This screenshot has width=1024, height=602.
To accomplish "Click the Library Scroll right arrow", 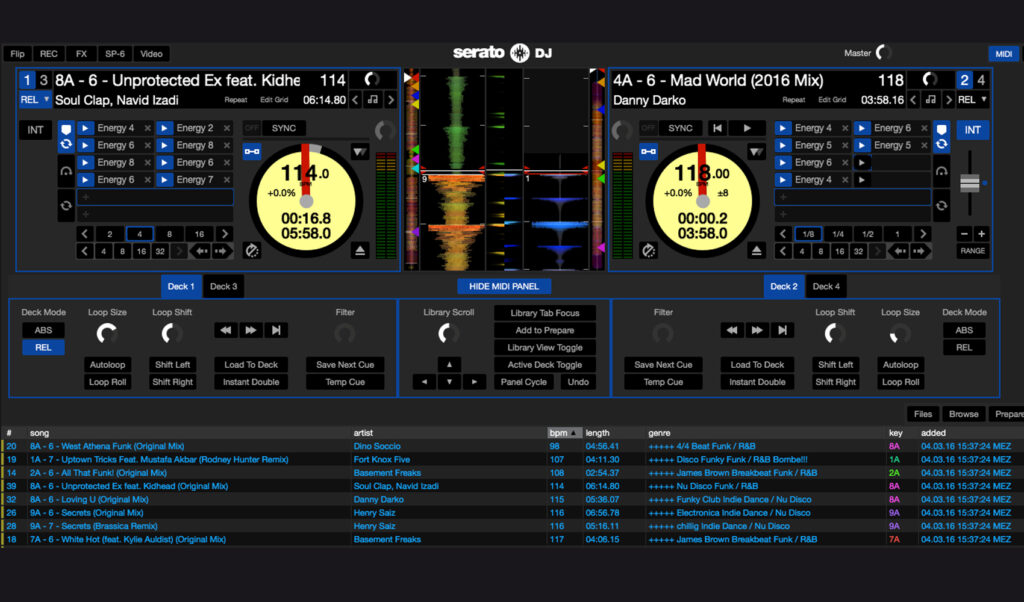I will point(474,382).
